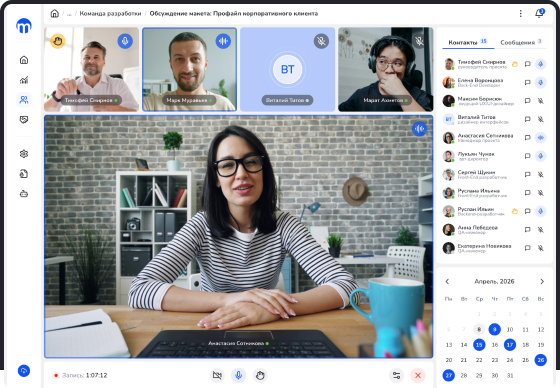
Task: Click the raised hand next to Тимофей Смирнов in contacts
Action: [515, 64]
